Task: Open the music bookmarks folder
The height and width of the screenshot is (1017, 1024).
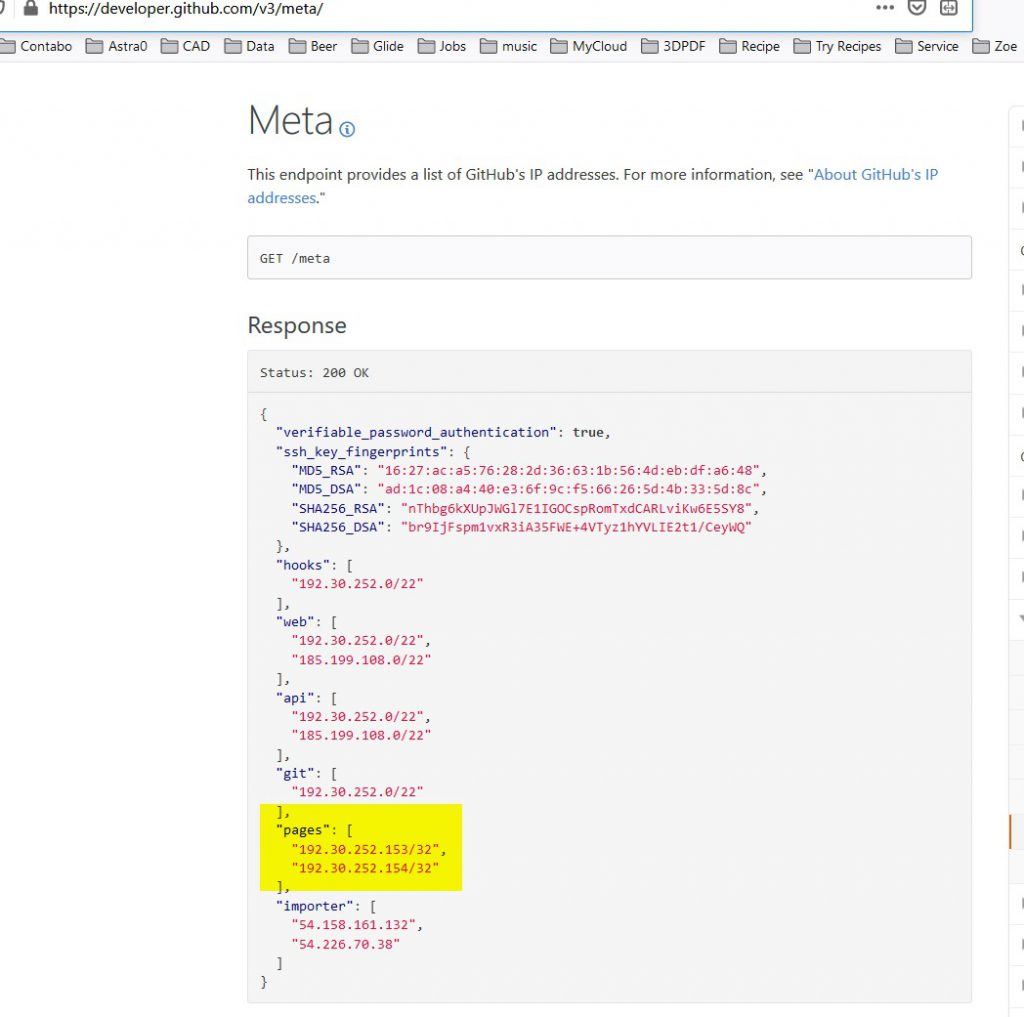Action: pyautogui.click(x=518, y=46)
